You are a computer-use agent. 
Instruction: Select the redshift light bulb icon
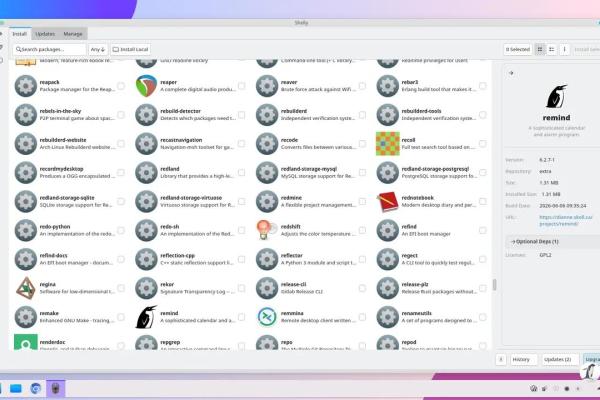click(267, 230)
